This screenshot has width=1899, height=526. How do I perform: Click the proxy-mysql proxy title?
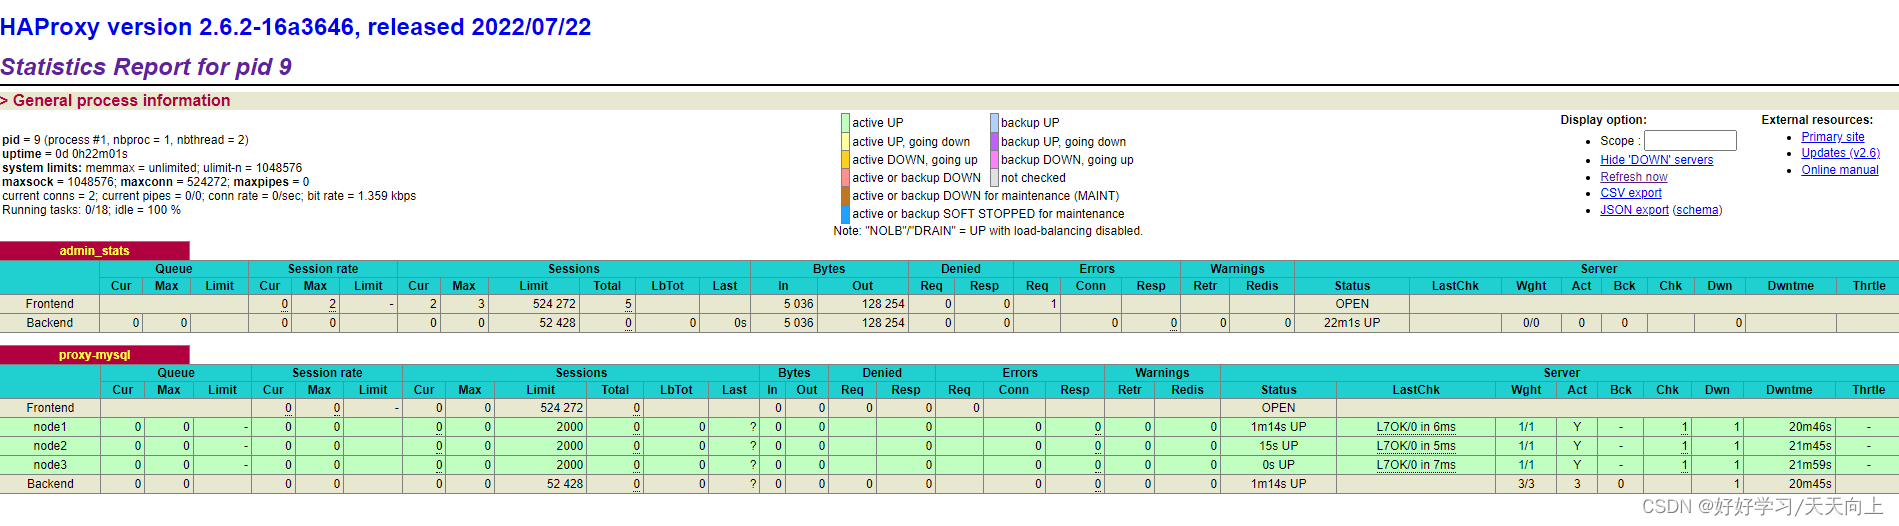[x=94, y=355]
